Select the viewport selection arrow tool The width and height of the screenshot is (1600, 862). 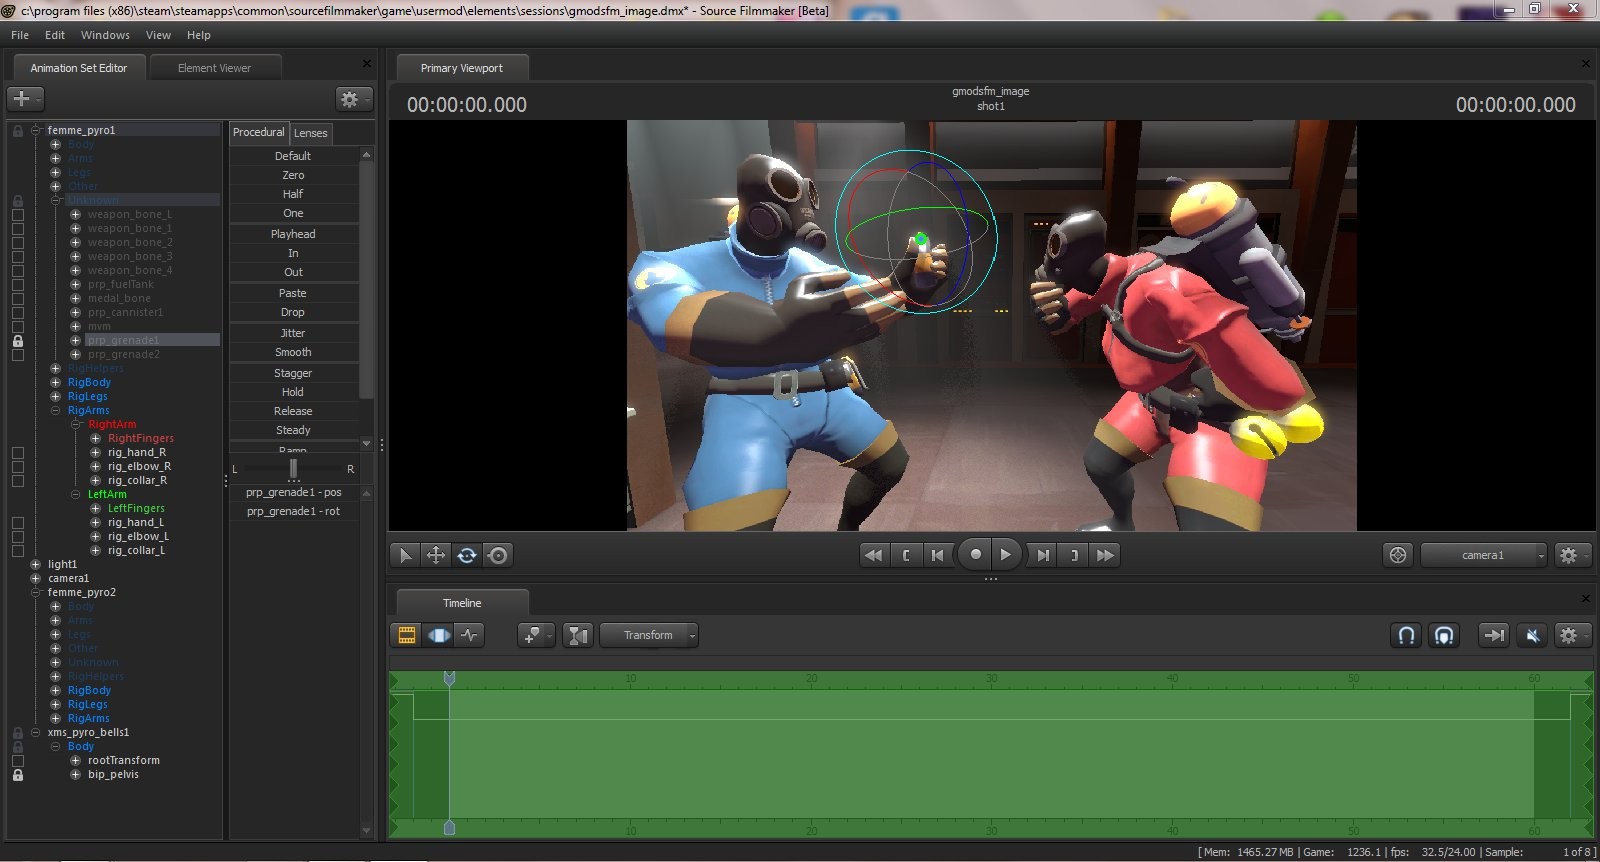(405, 555)
